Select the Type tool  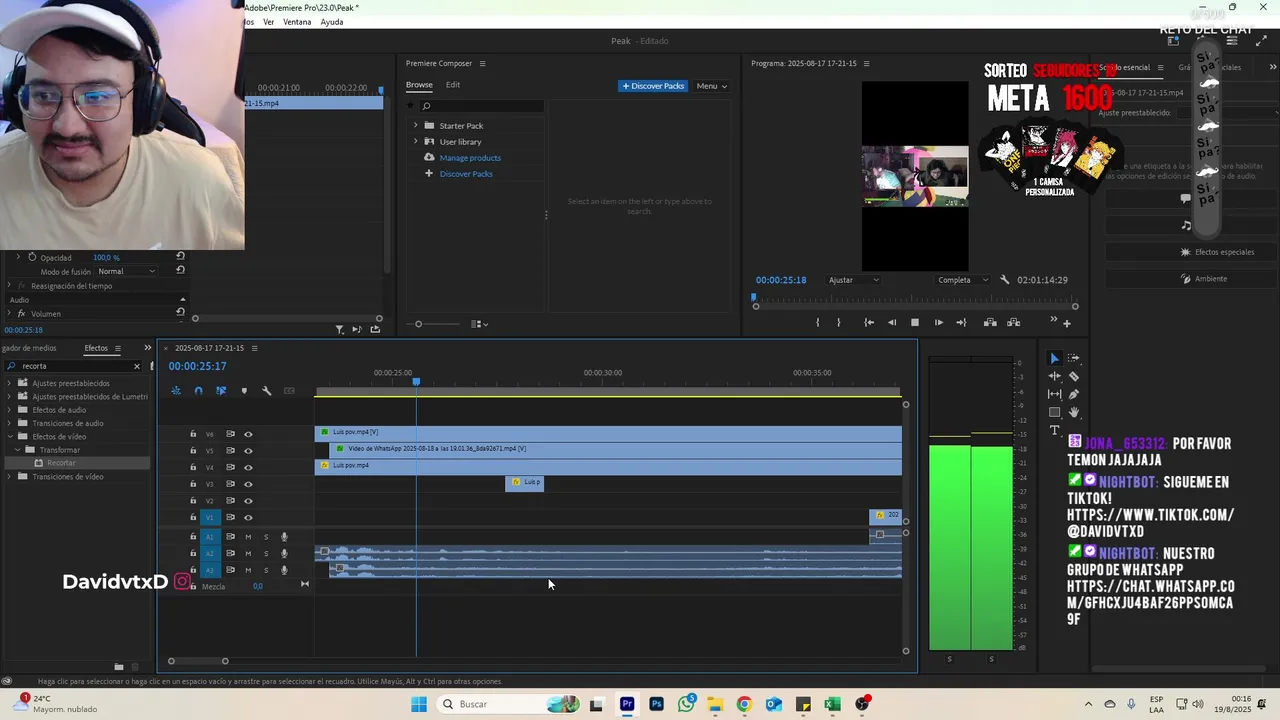1054,431
